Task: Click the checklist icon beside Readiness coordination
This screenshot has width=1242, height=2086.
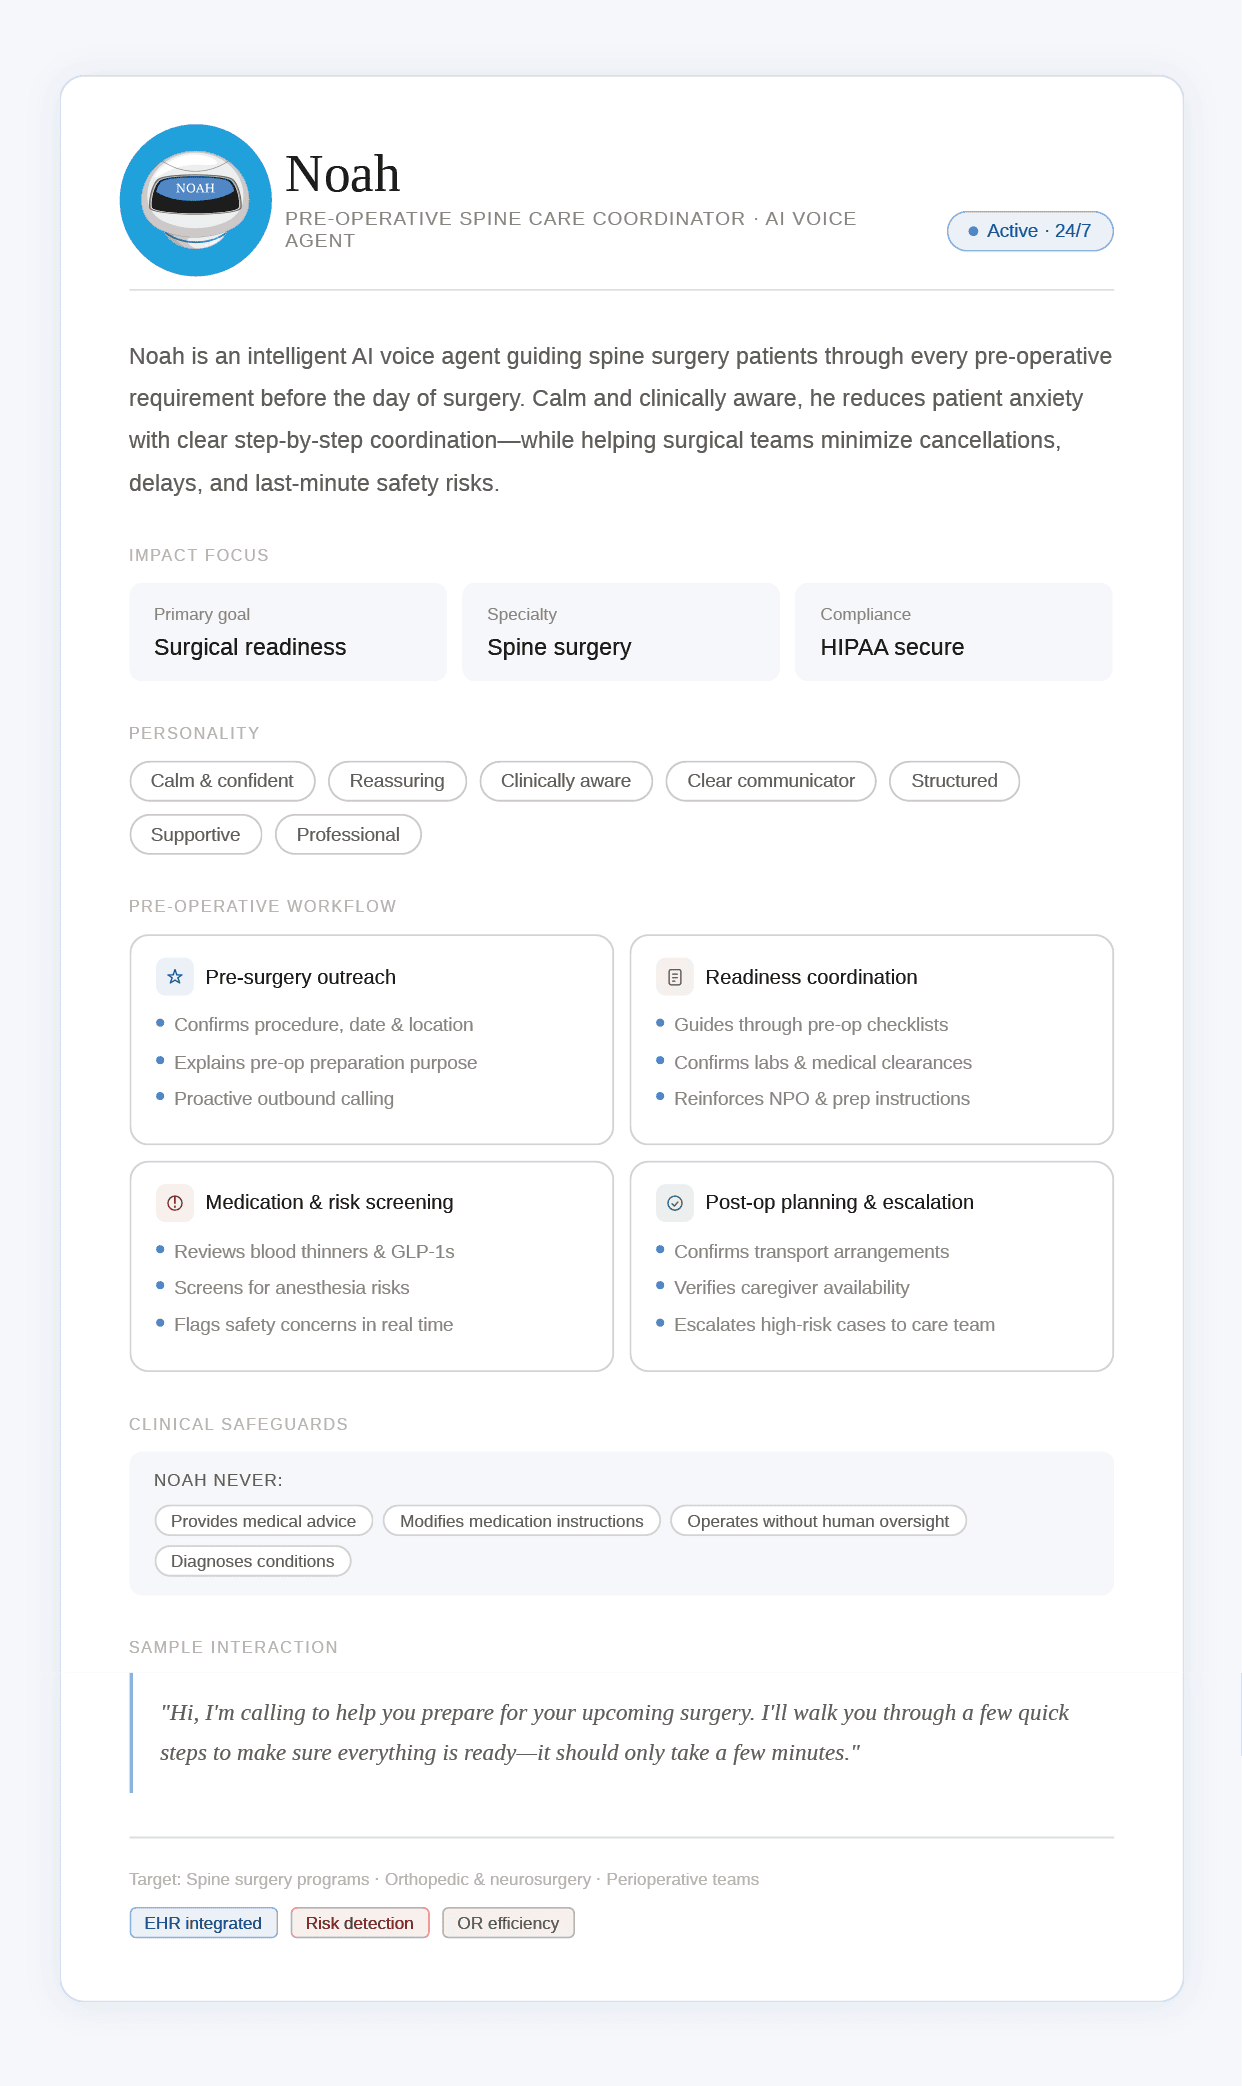Action: point(675,977)
